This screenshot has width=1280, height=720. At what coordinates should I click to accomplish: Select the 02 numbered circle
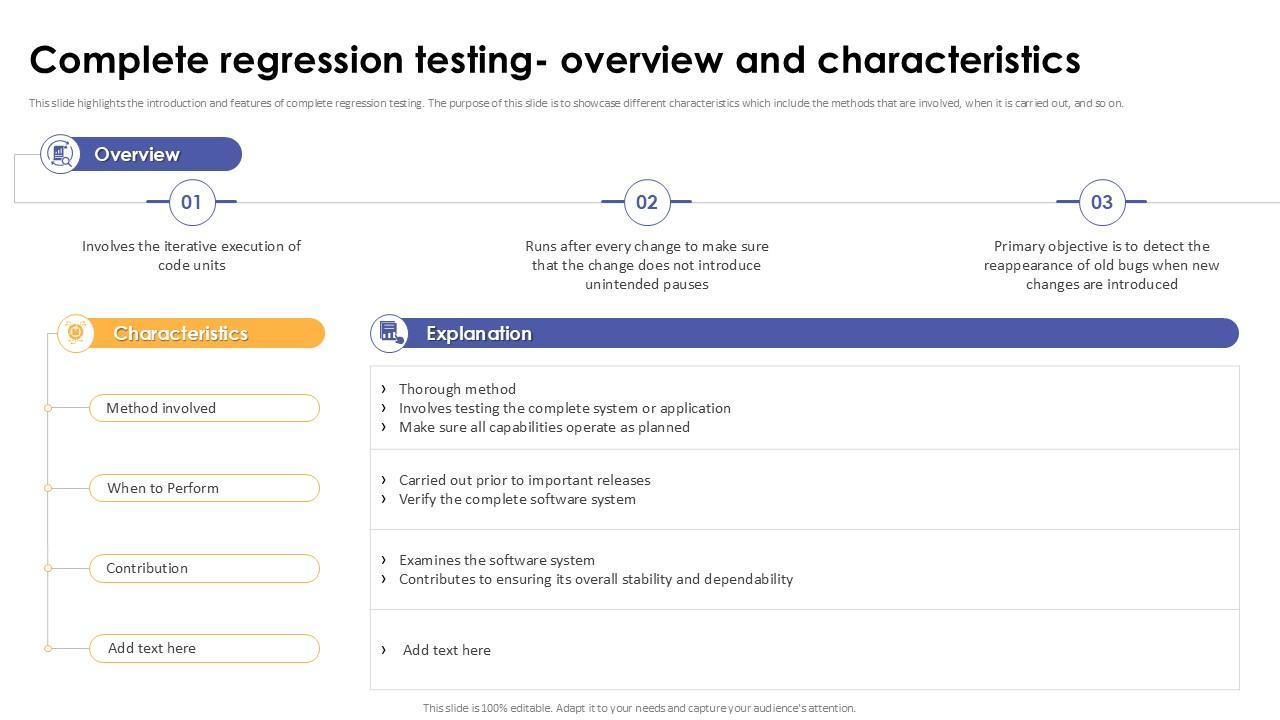tap(646, 202)
